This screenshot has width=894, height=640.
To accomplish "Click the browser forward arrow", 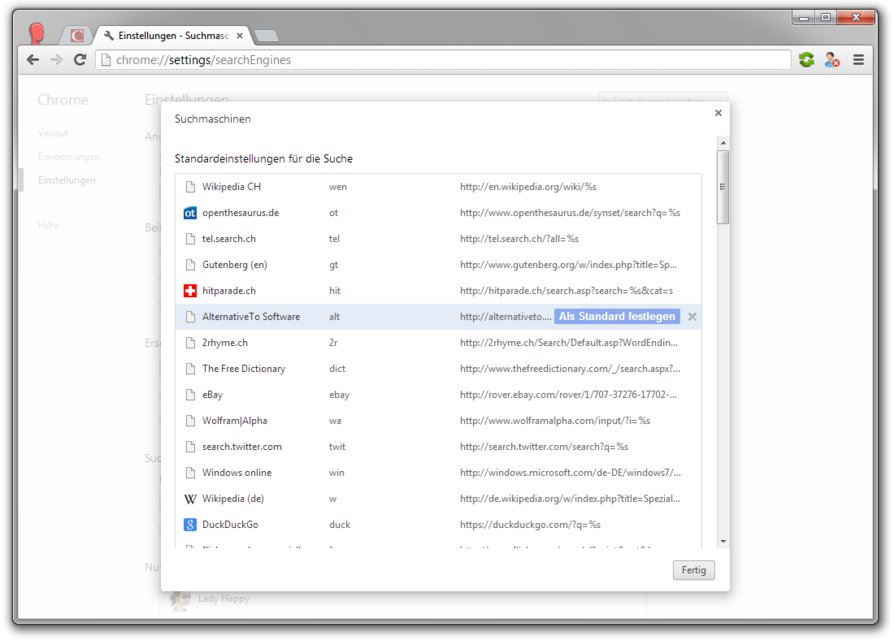I will (56, 60).
